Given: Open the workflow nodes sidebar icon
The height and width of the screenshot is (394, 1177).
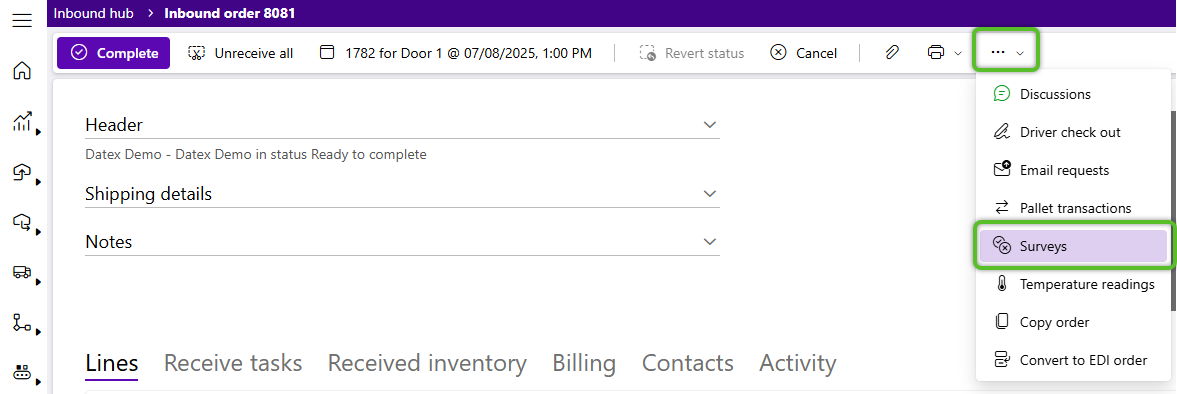Looking at the screenshot, I should [x=23, y=323].
